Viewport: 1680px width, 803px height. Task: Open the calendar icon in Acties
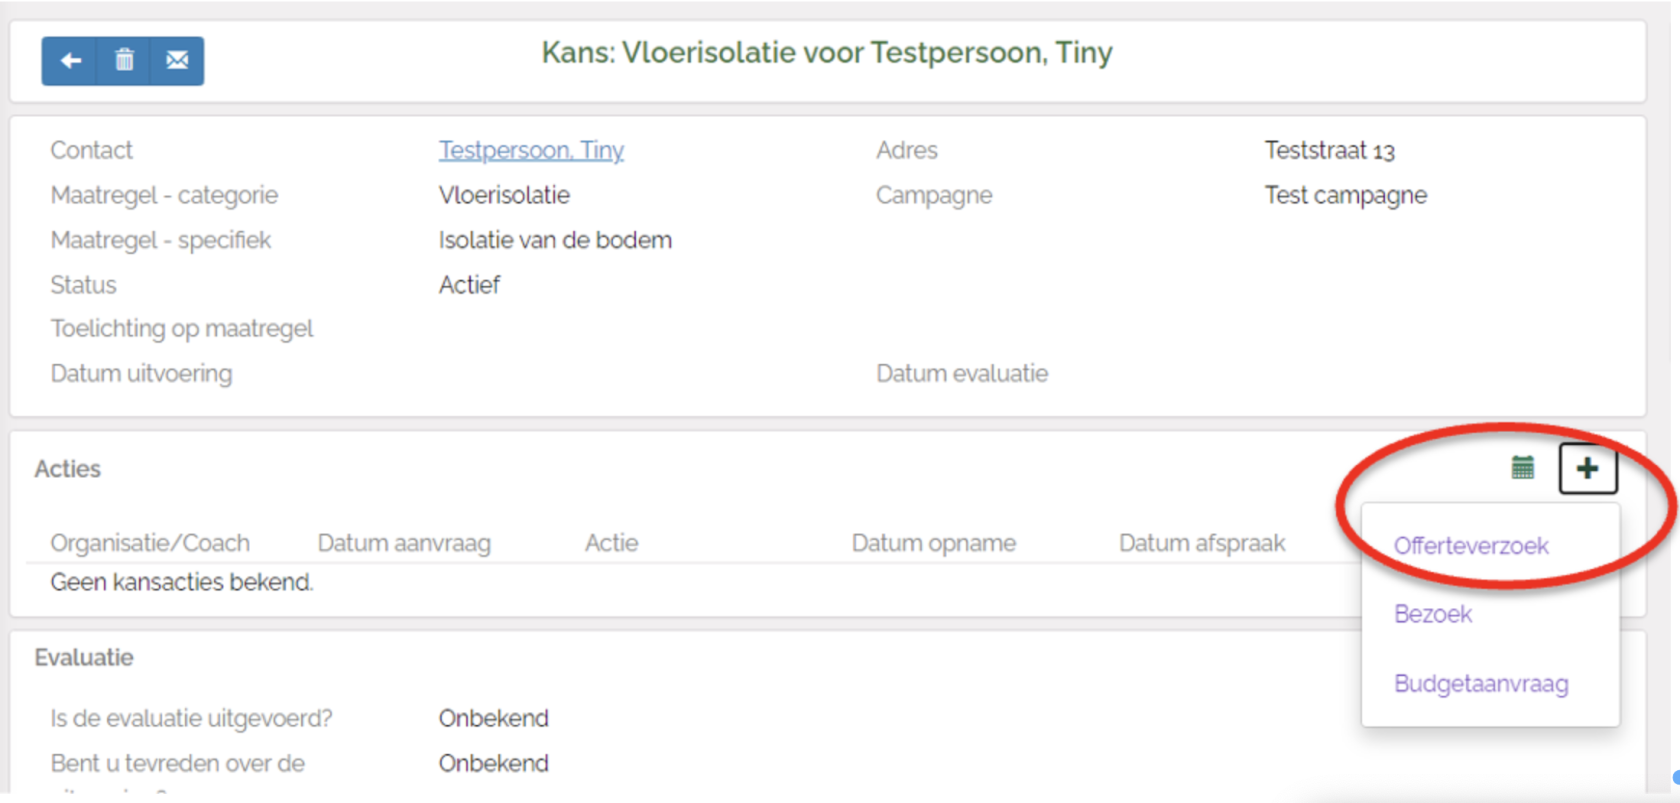tap(1522, 468)
